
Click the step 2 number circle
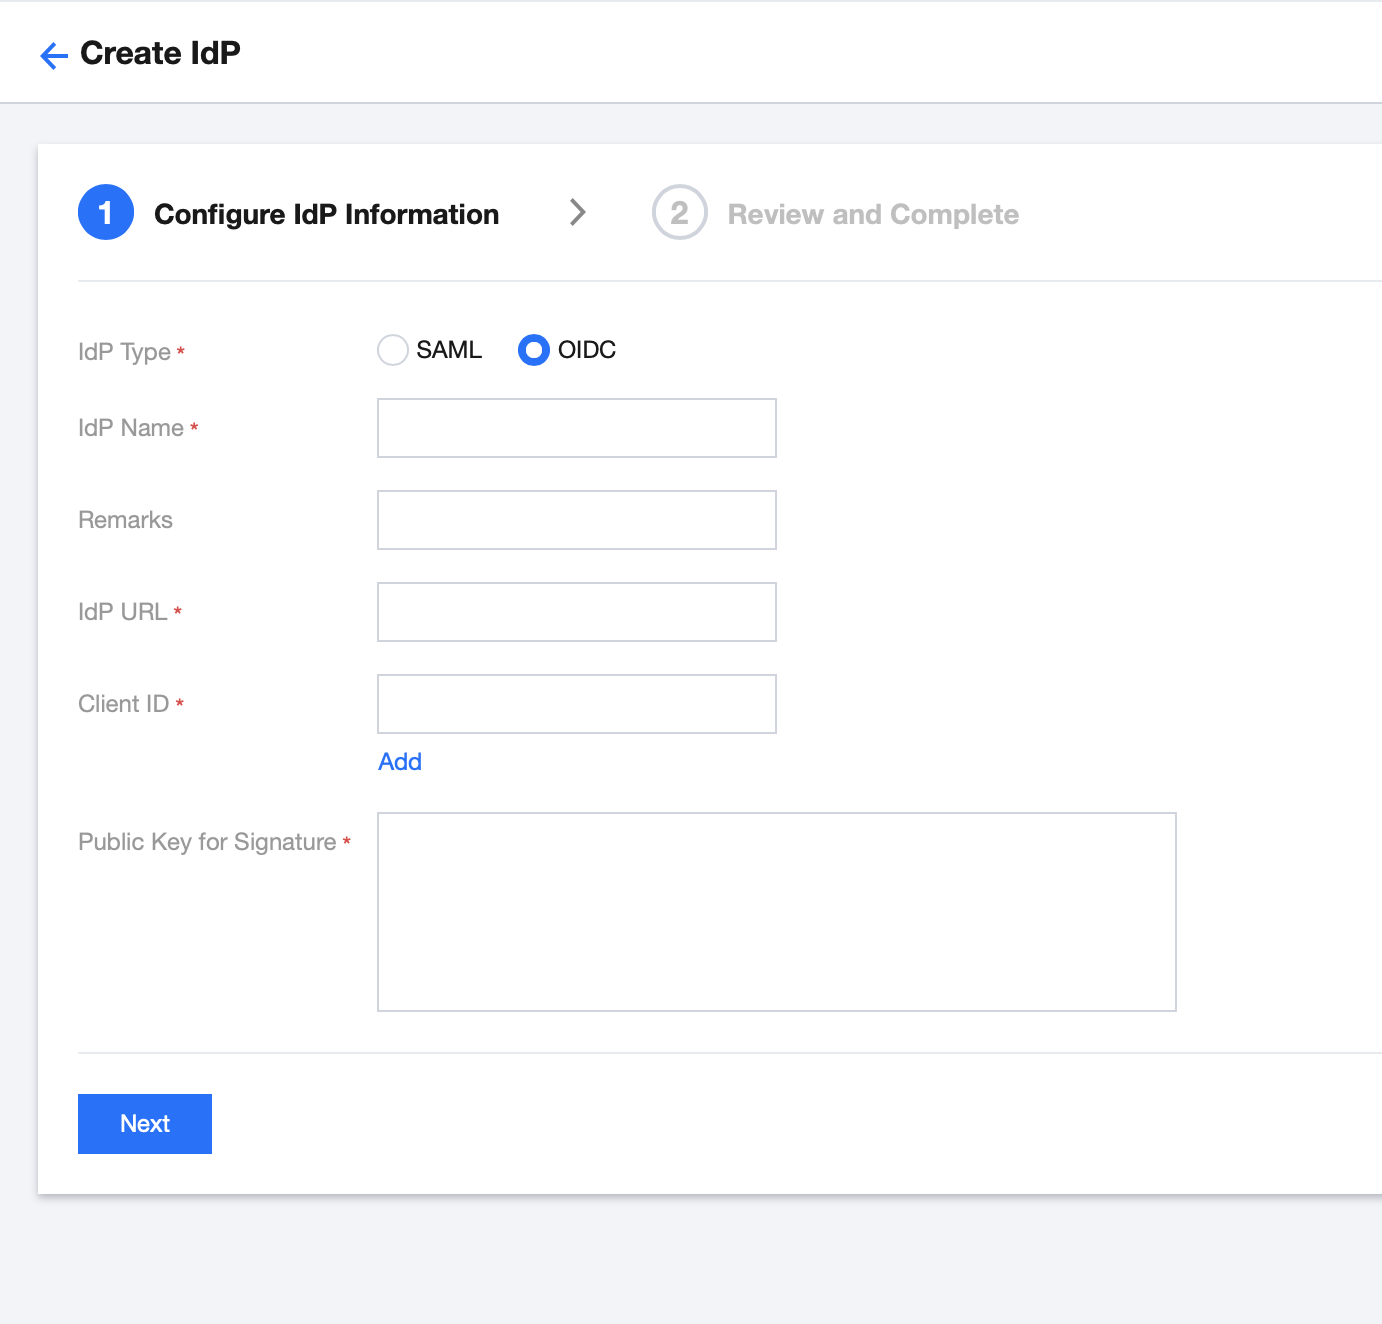680,212
